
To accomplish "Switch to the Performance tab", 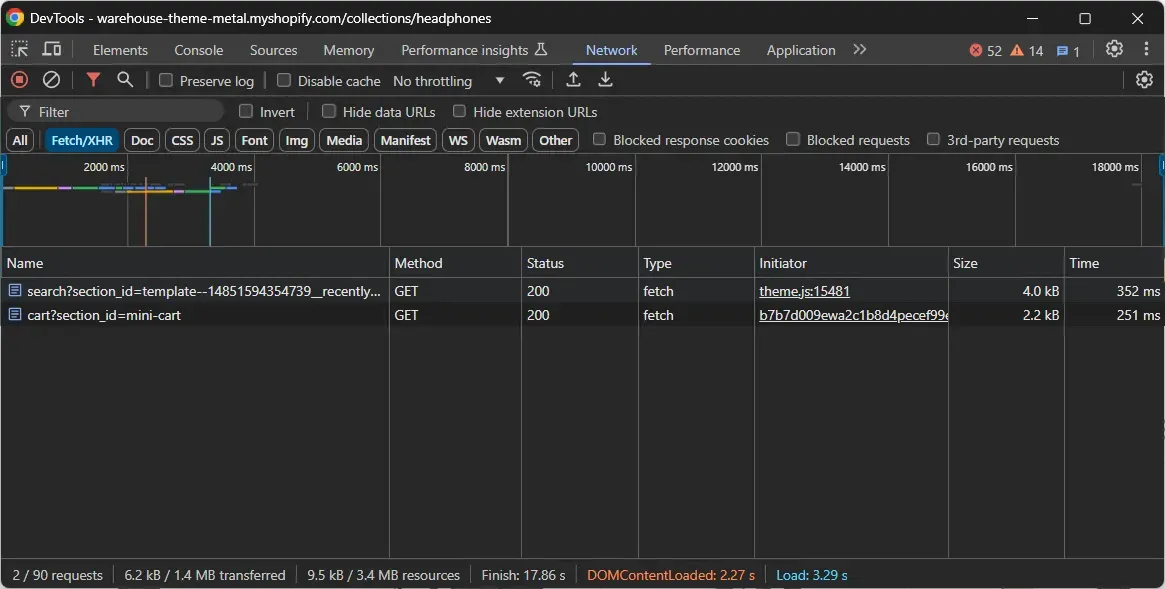I will (x=701, y=49).
